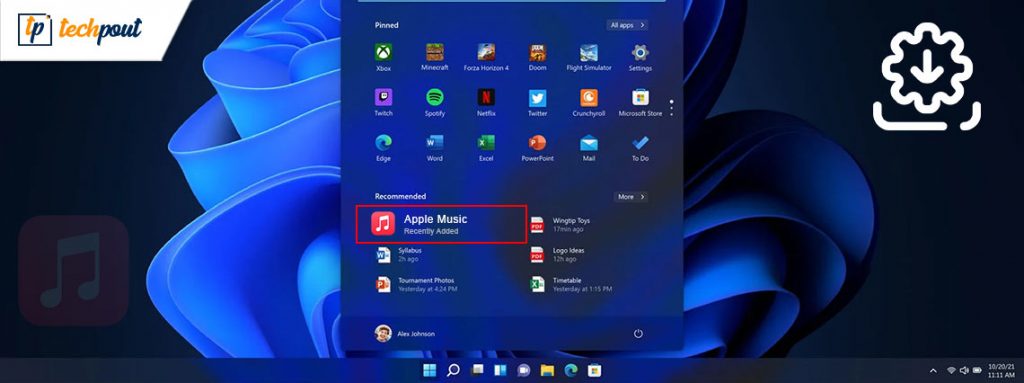
Task: Open Forza Horizon 4 pinned tile
Action: (486, 58)
